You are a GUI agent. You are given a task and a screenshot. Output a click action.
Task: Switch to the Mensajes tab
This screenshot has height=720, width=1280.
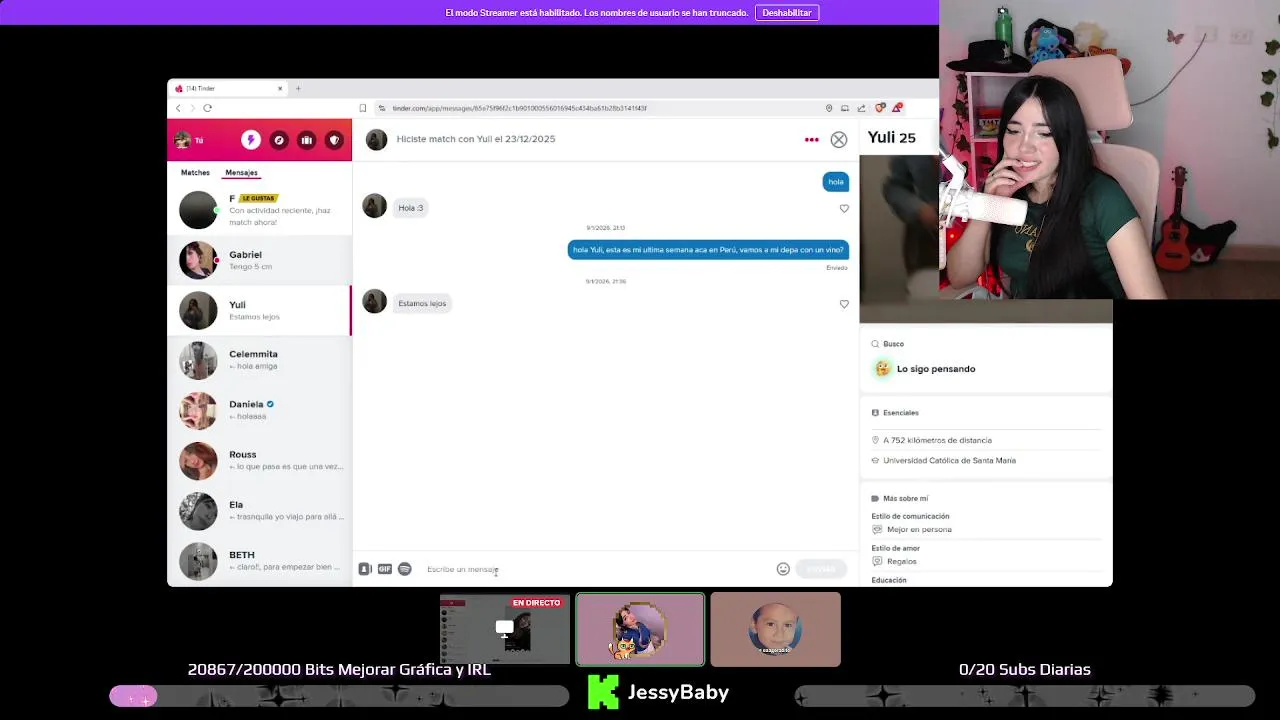pyautogui.click(x=241, y=173)
